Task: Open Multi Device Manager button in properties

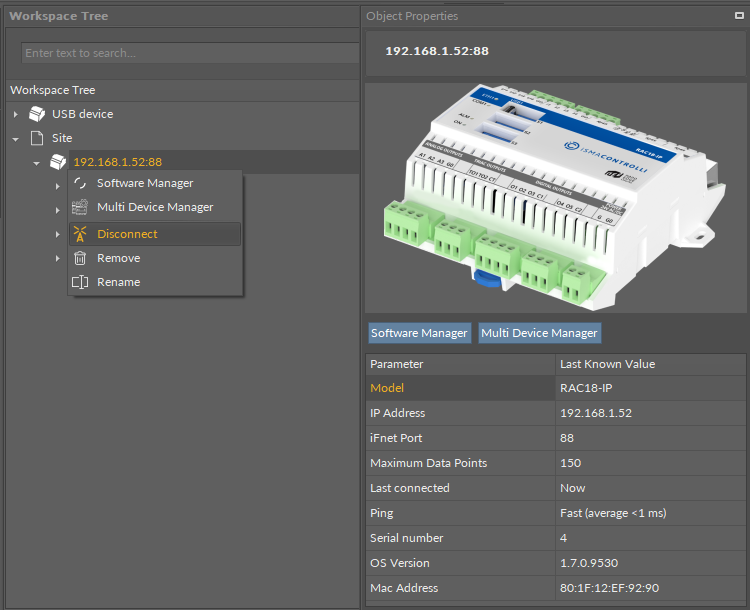Action: pos(539,333)
